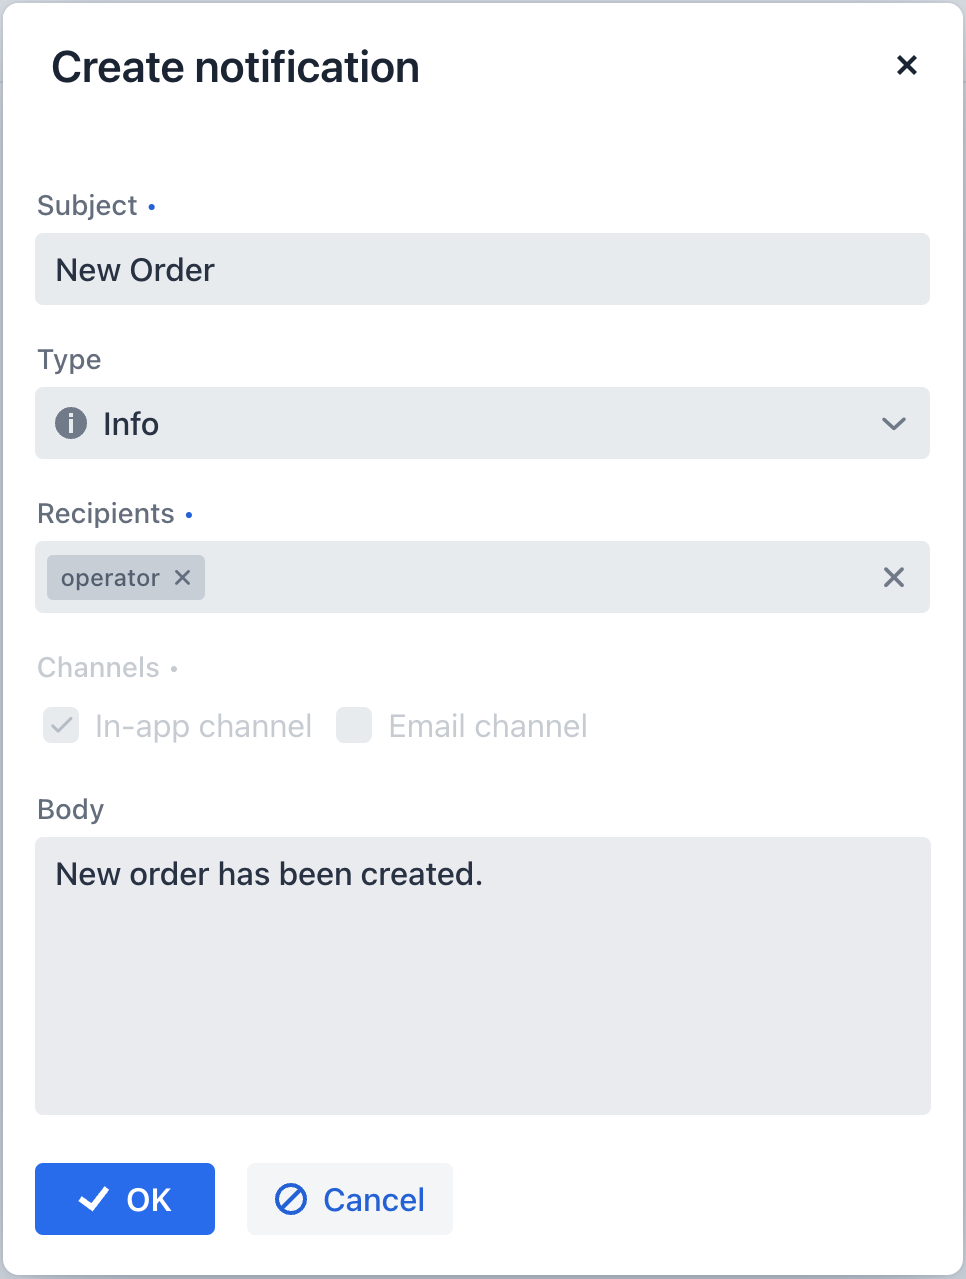Dismiss the form using Cancel
This screenshot has width=966, height=1279.
pyautogui.click(x=349, y=1198)
